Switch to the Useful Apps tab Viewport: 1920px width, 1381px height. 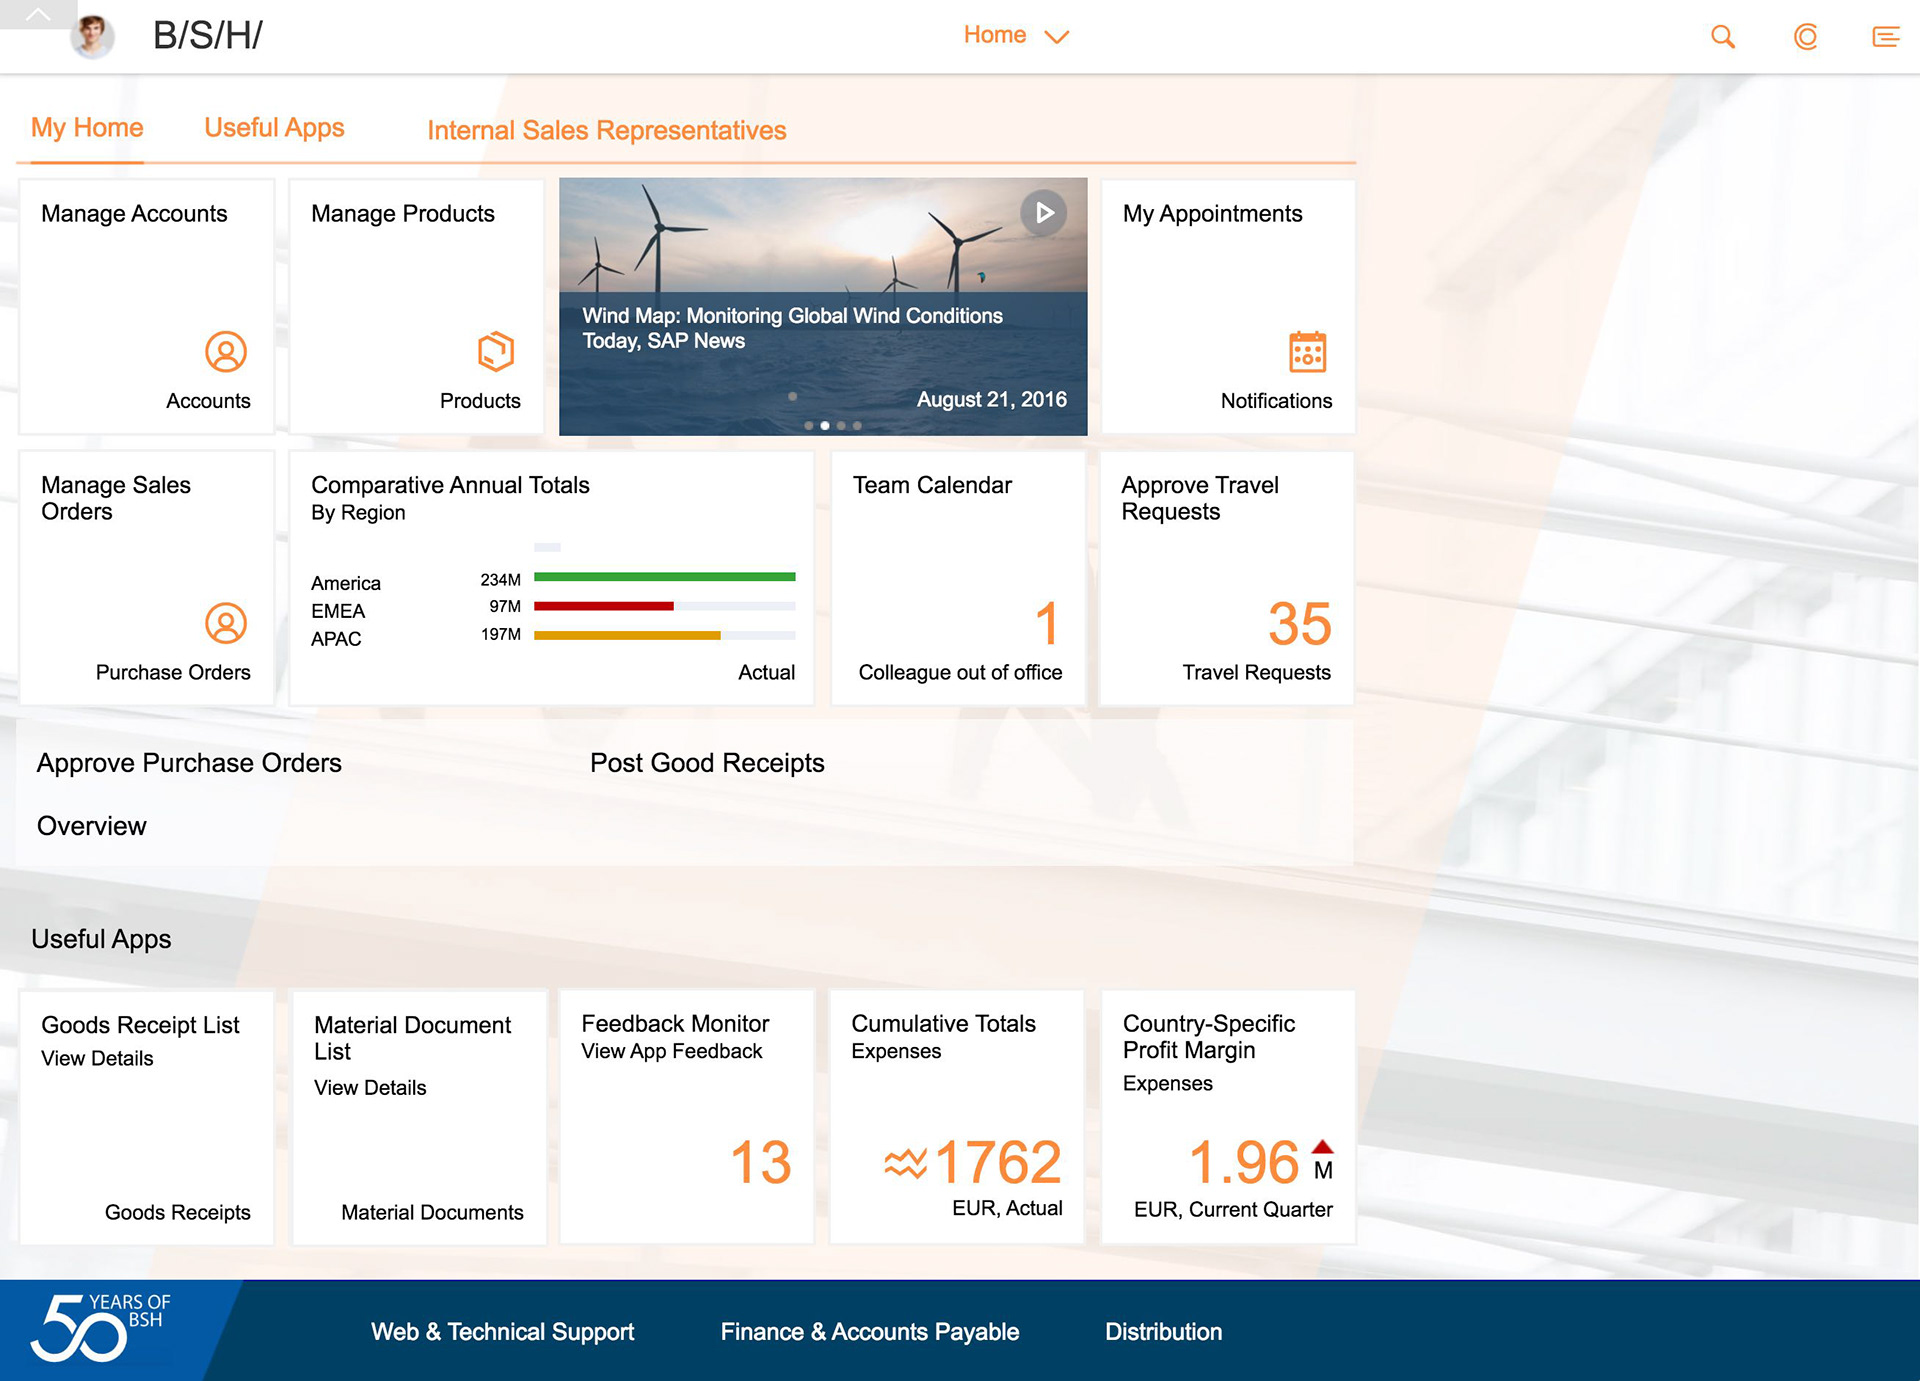[x=274, y=128]
